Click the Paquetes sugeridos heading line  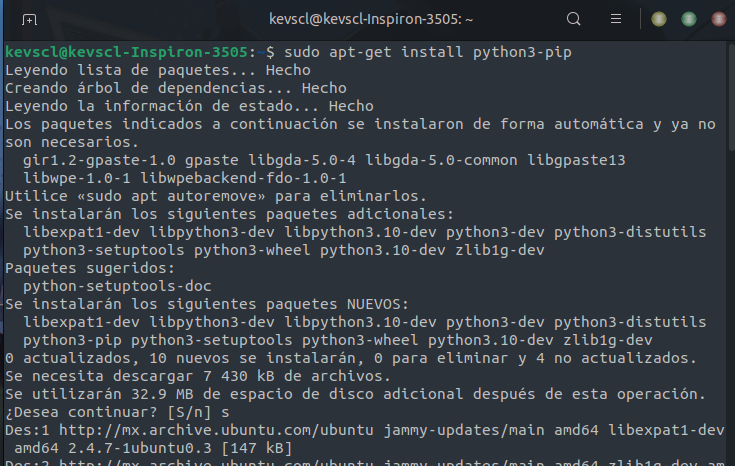coord(90,268)
